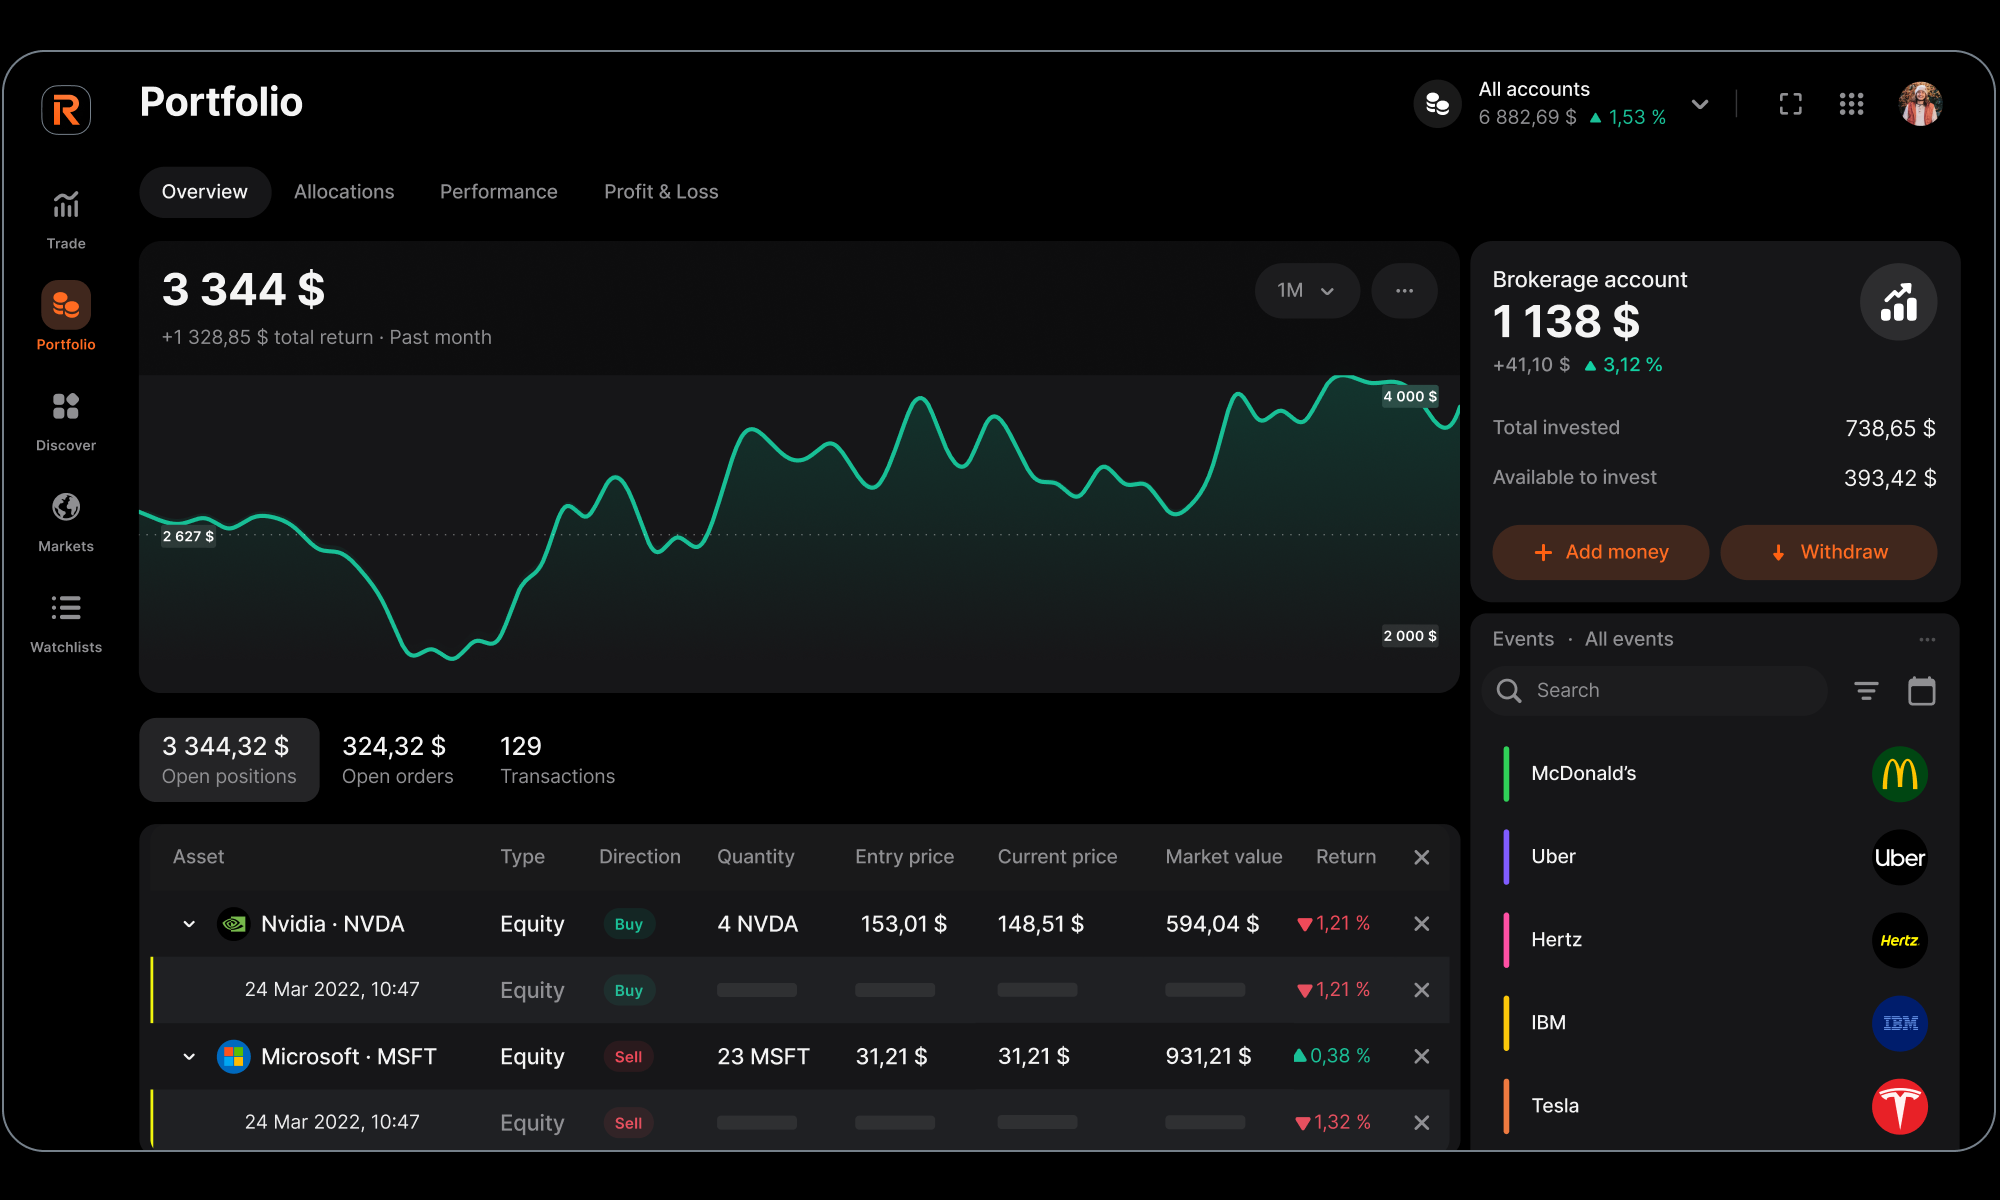The width and height of the screenshot is (2000, 1200).
Task: Click the fullscreen expand icon
Action: point(1790,104)
